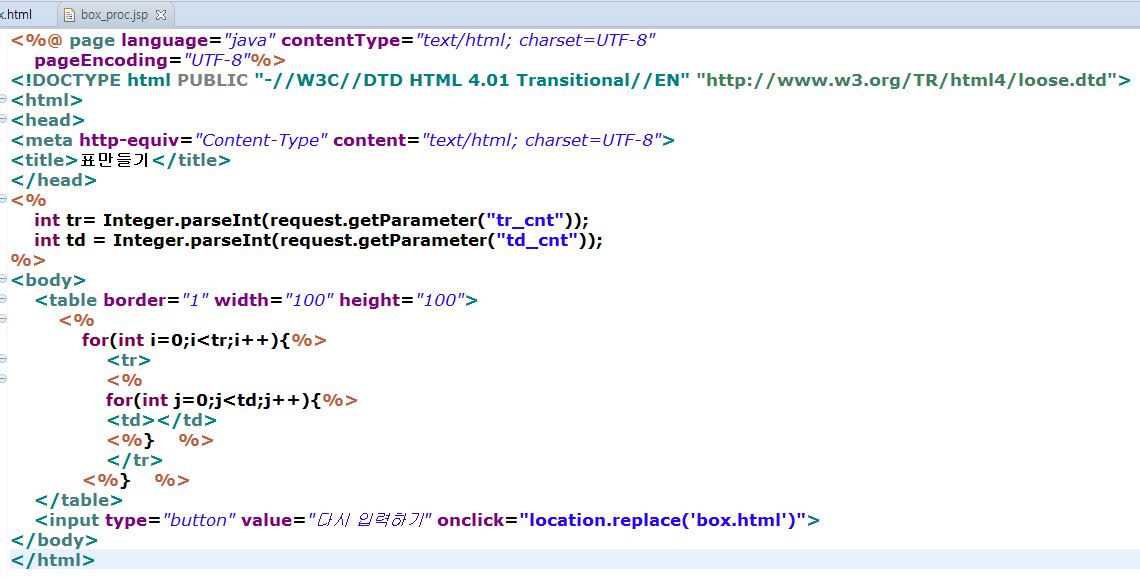Click the loose.dtd URL in the DOCTYPE

tap(907, 80)
